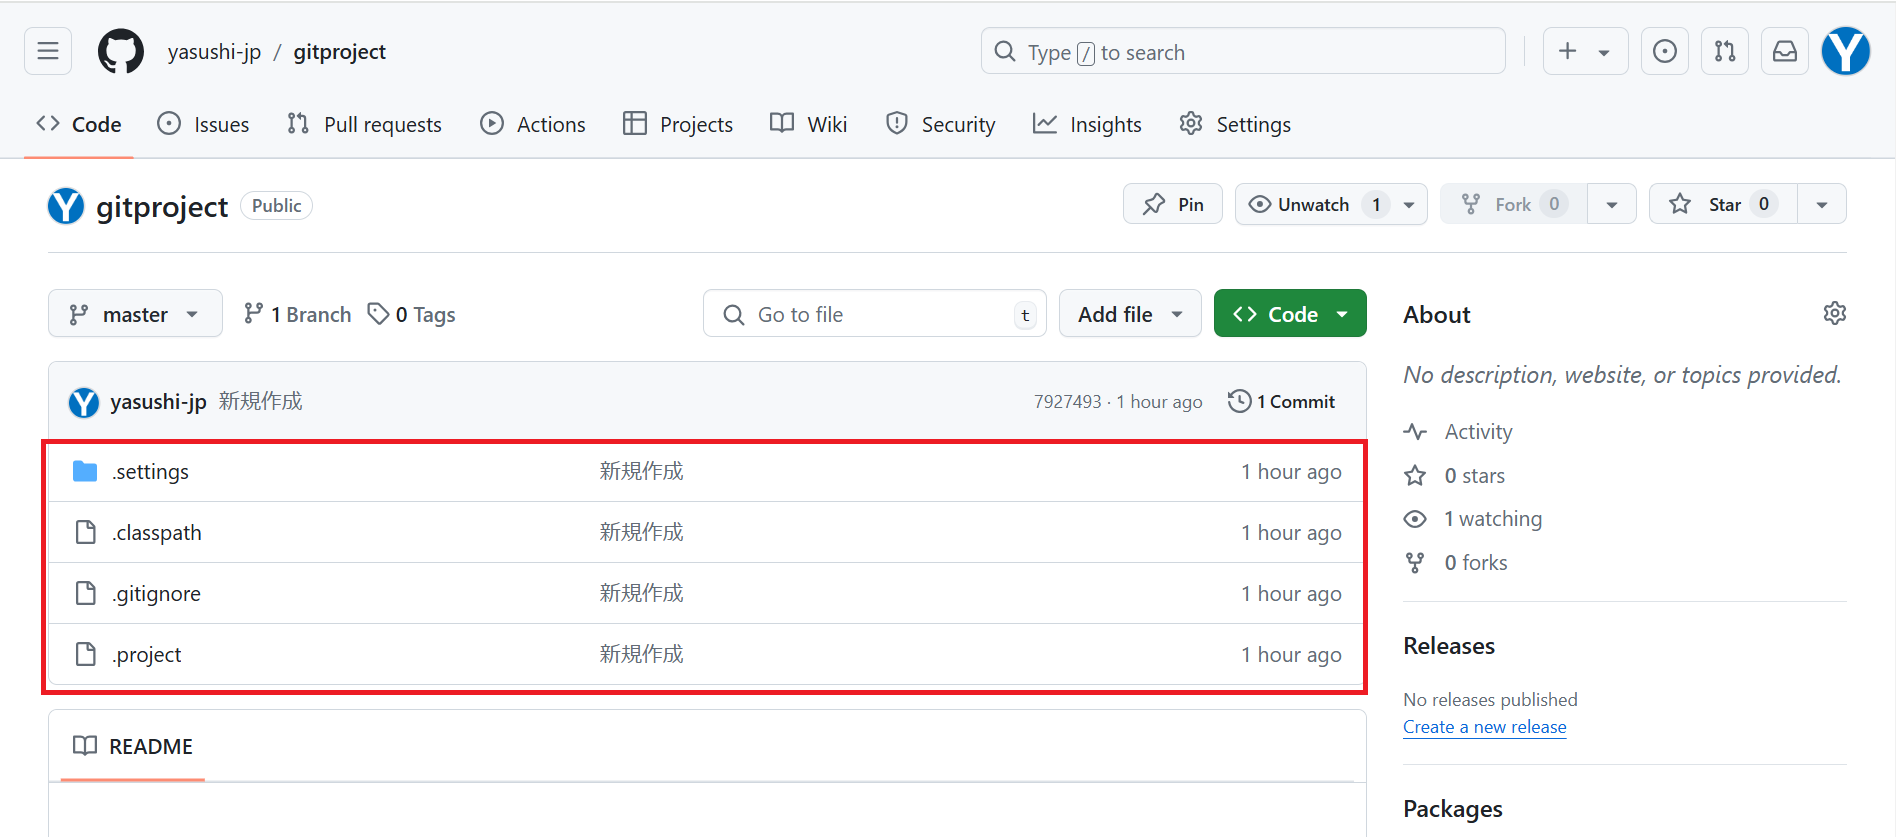
Task: Open the green Code dropdown
Action: pyautogui.click(x=1290, y=314)
